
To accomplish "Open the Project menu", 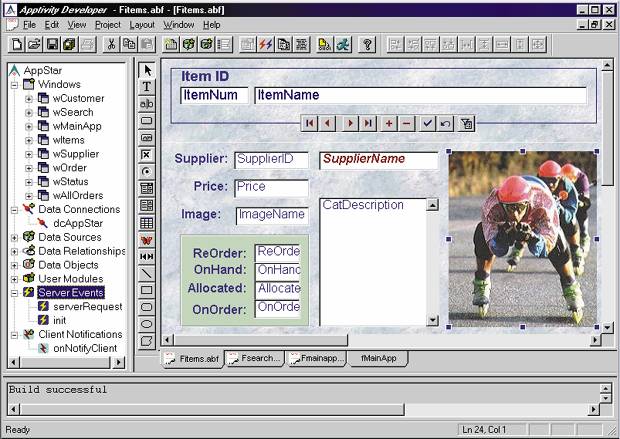I will point(108,24).
